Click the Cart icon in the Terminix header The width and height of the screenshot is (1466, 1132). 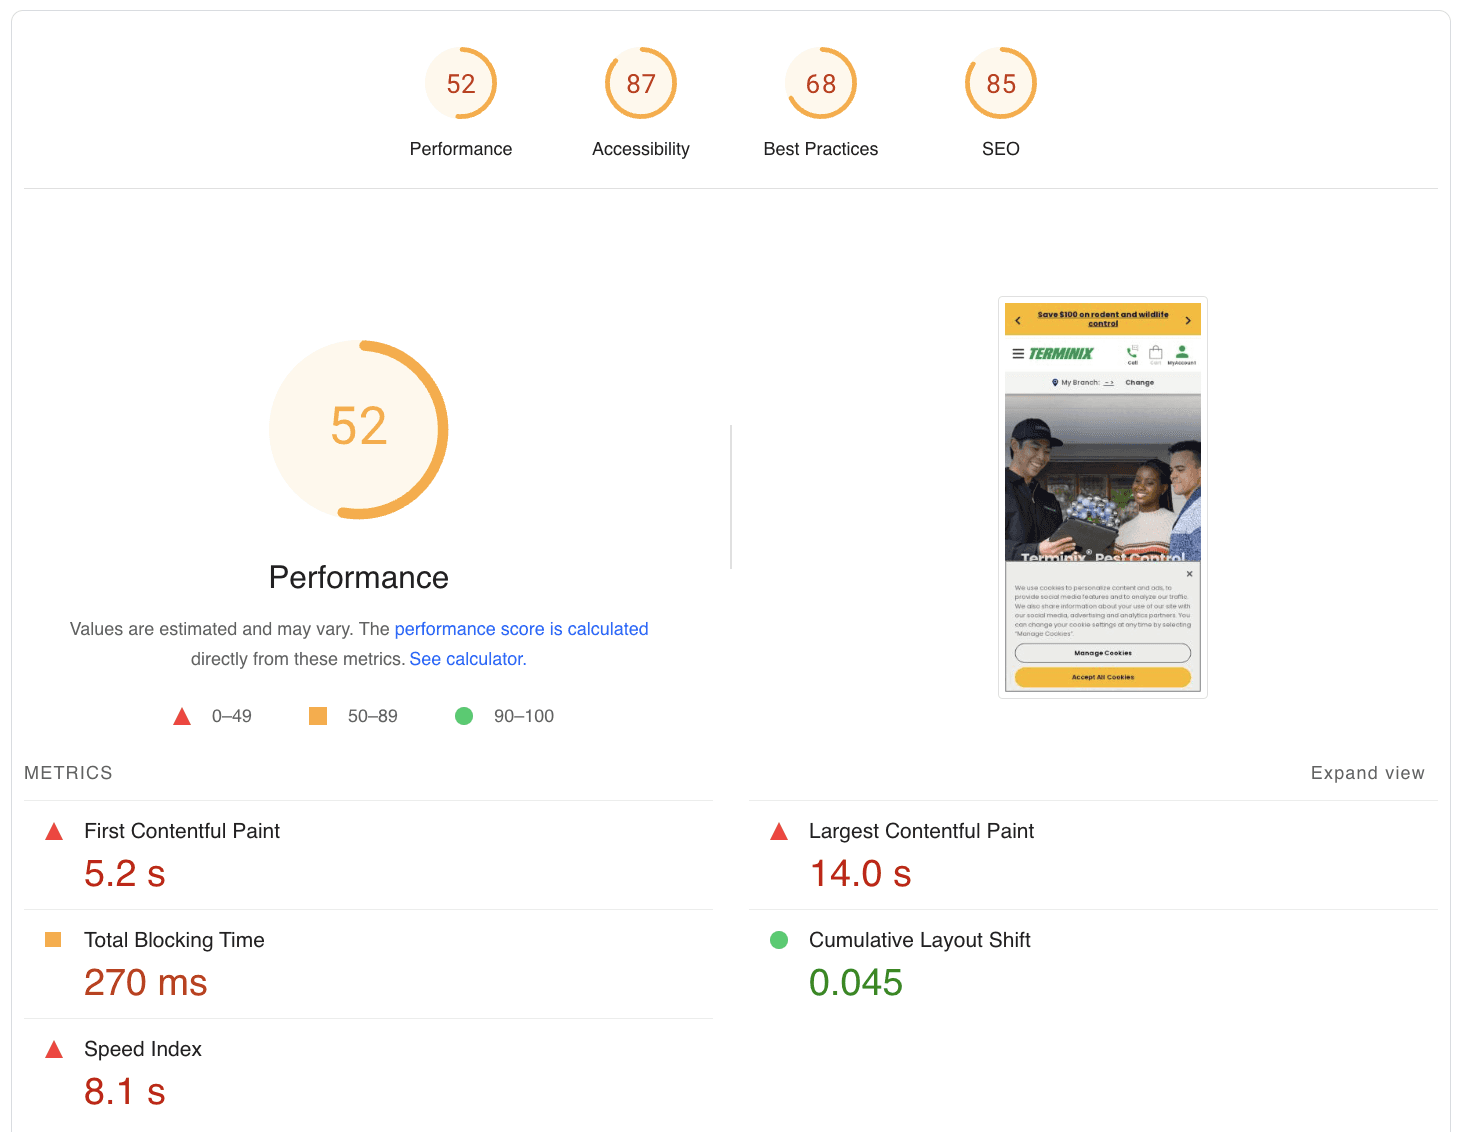[1156, 353]
